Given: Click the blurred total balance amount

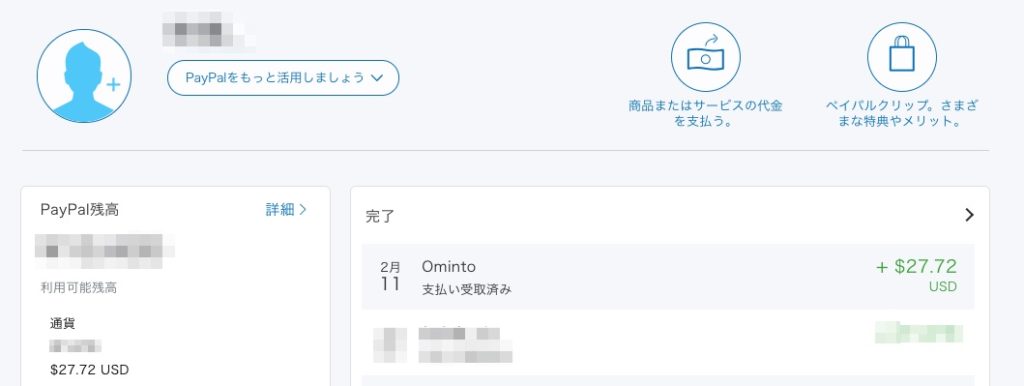Looking at the screenshot, I should click(104, 251).
